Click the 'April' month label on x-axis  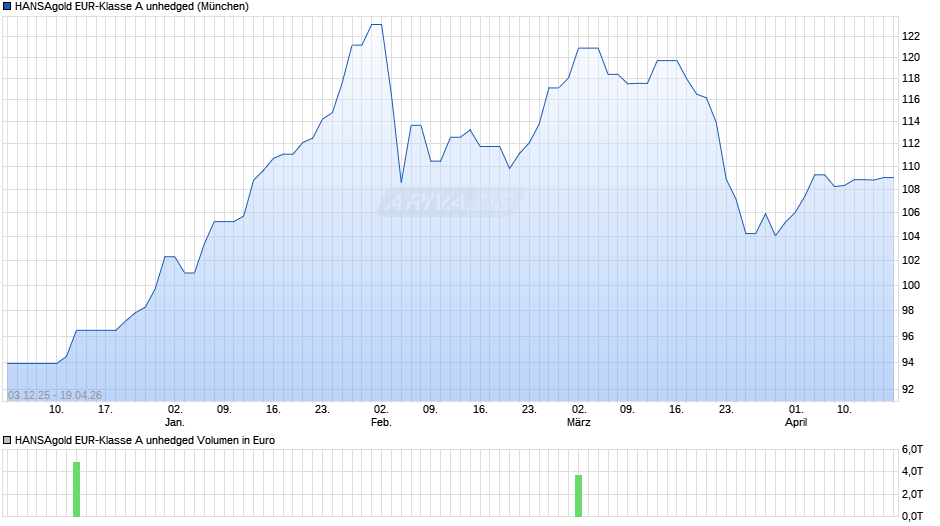796,422
